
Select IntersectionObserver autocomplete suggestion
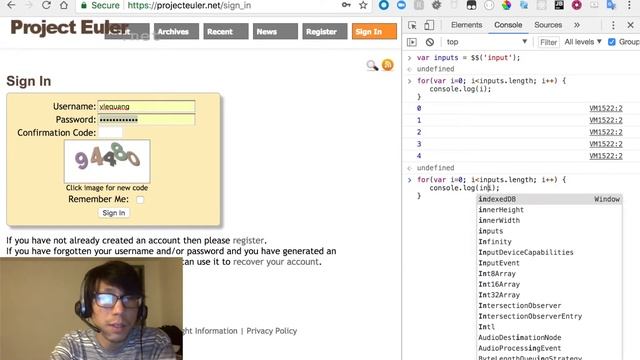(x=549, y=305)
